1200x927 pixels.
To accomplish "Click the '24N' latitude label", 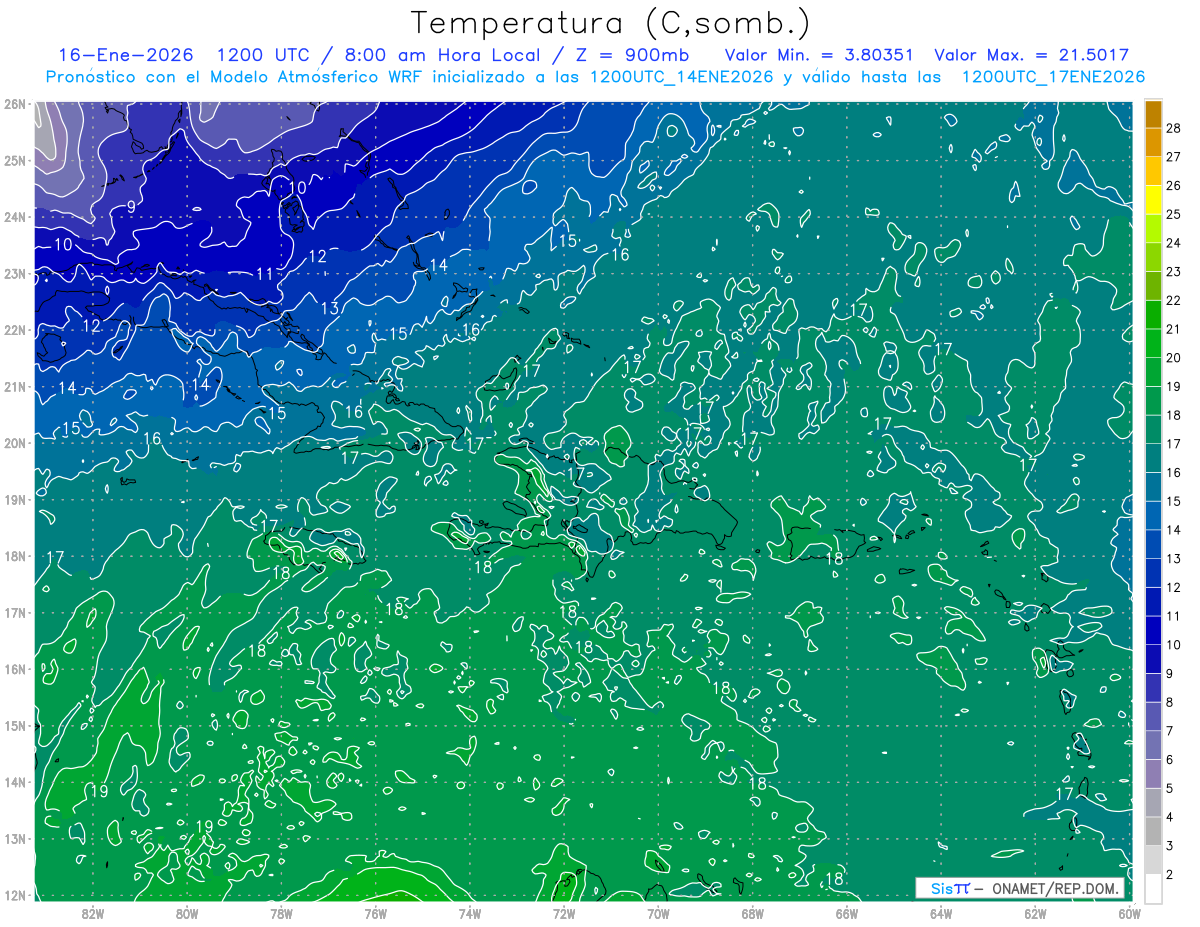I will [x=14, y=217].
